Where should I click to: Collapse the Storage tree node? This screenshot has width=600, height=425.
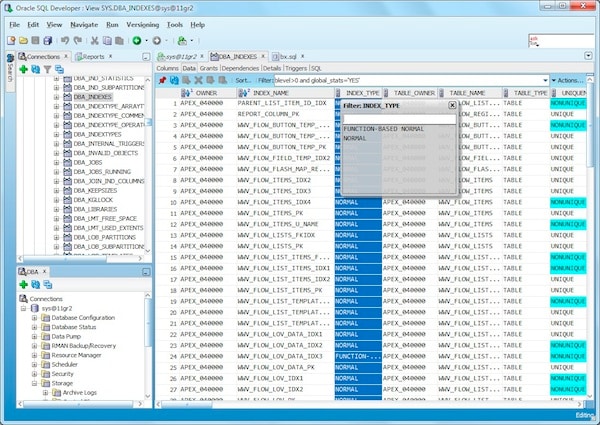point(33,382)
